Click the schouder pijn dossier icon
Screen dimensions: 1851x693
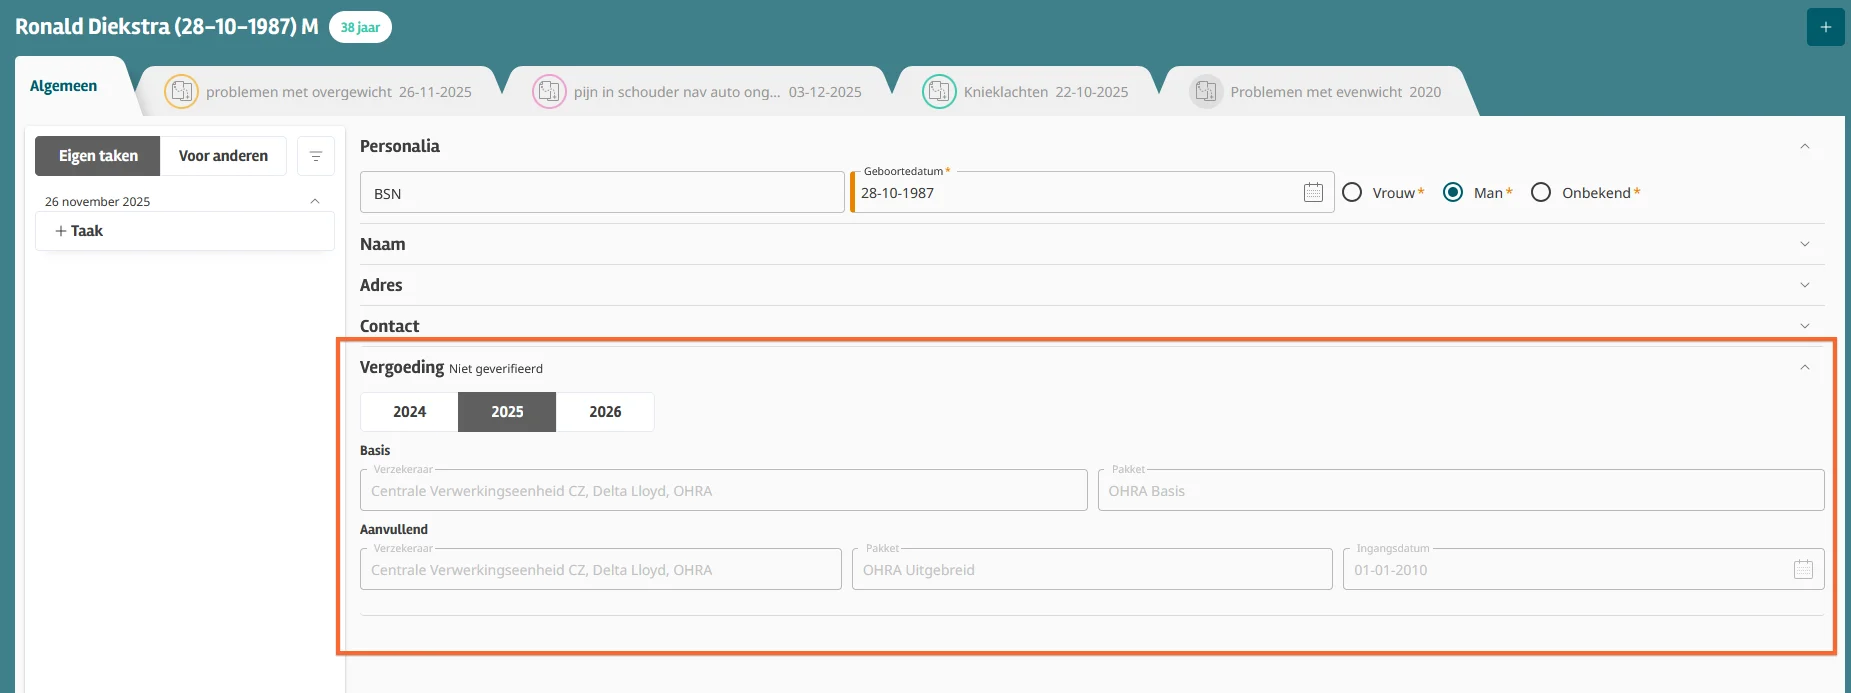click(x=549, y=92)
